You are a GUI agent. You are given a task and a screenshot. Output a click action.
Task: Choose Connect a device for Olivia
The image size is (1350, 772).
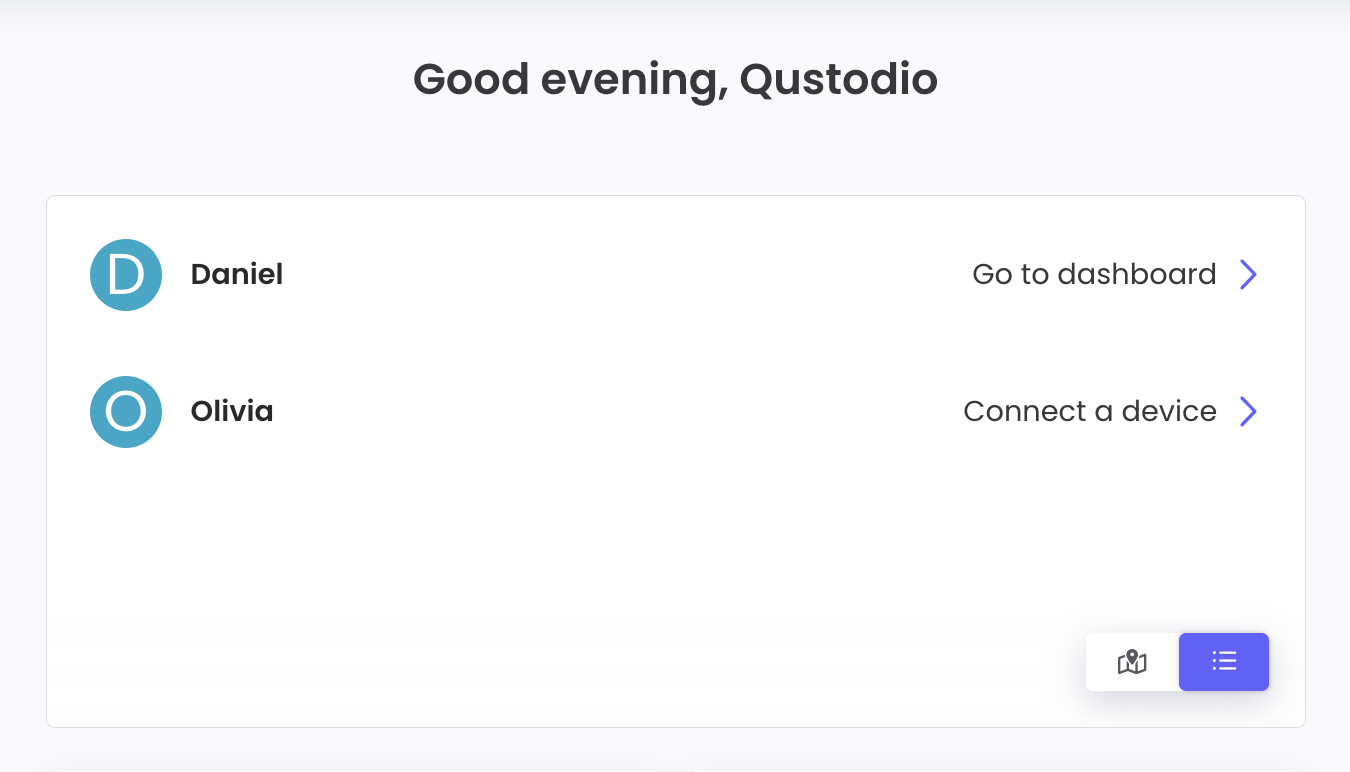click(x=1090, y=412)
